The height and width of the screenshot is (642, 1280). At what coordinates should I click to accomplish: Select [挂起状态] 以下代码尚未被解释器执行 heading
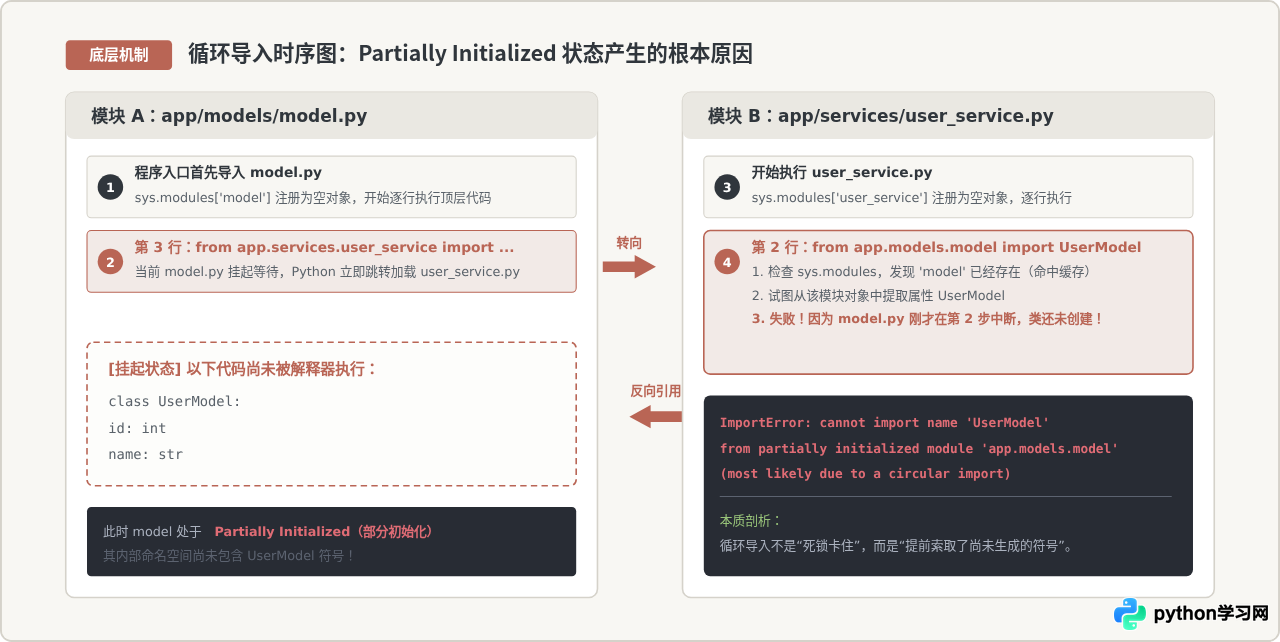click(x=243, y=369)
